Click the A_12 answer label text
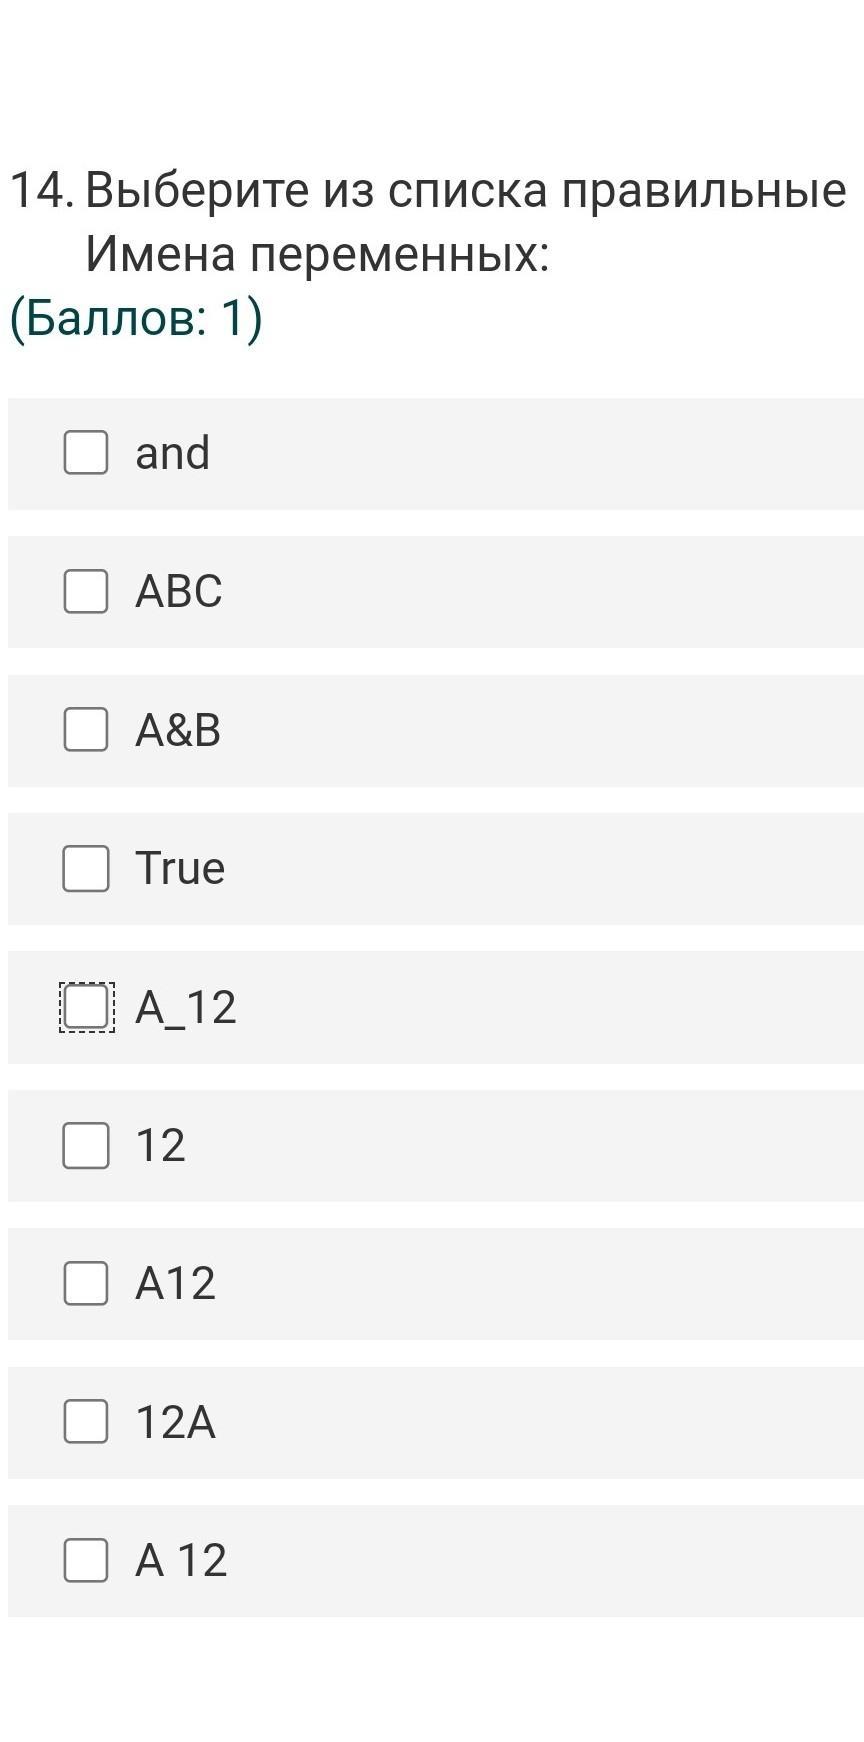Screen dimensions: 864x1742 tap(186, 1007)
